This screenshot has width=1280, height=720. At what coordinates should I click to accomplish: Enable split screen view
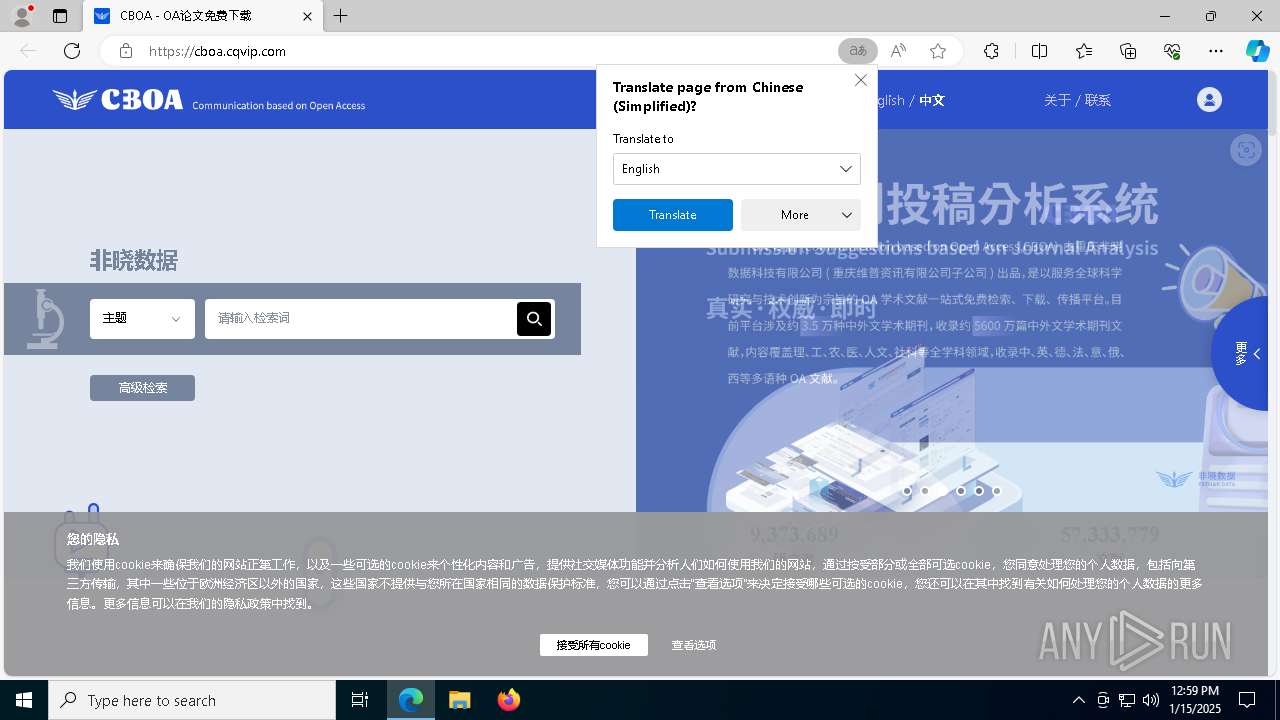click(1039, 51)
